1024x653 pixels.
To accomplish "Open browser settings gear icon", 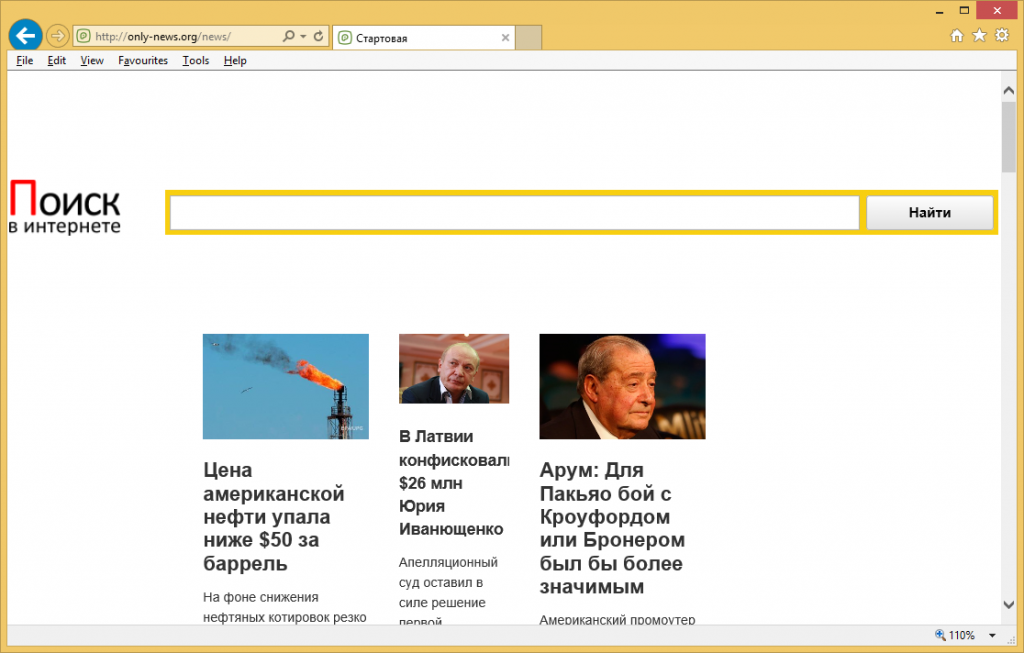I will (x=1002, y=36).
